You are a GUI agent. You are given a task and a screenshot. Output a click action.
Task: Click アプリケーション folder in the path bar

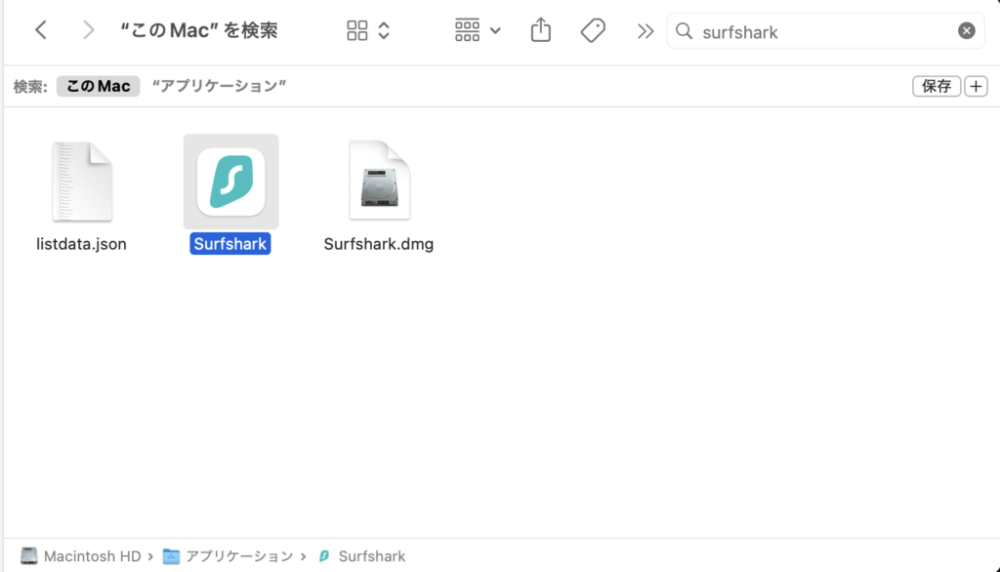[228, 556]
